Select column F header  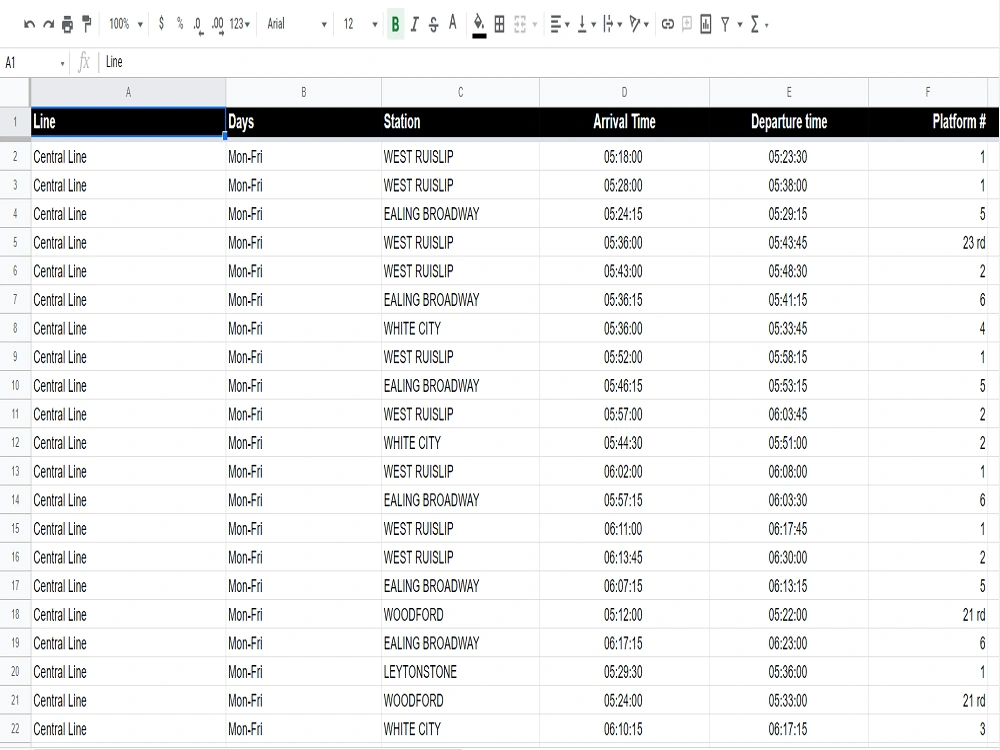928,92
